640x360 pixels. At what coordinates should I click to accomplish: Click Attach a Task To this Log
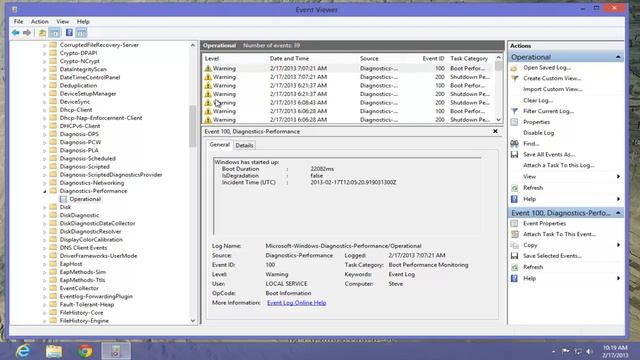(x=558, y=166)
